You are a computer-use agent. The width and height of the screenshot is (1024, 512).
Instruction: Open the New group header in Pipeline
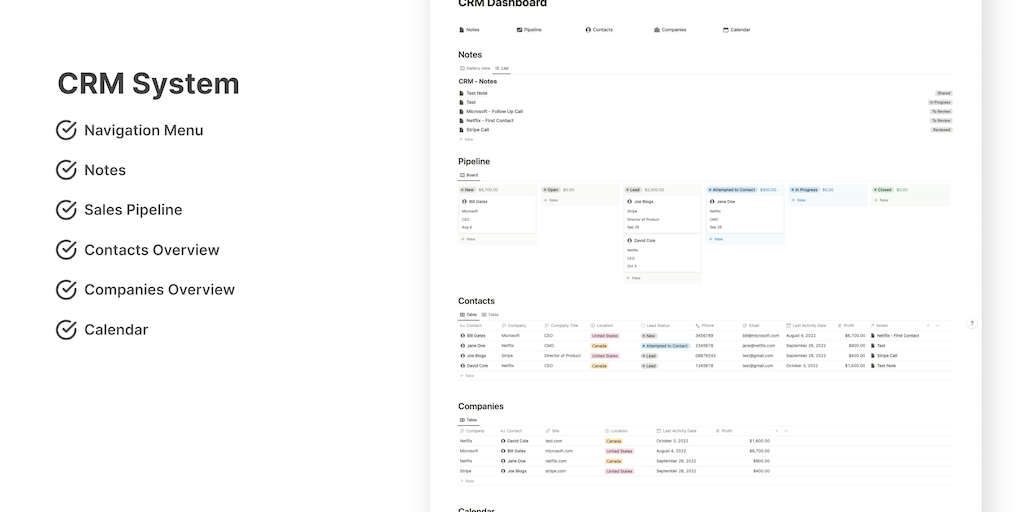tap(468, 190)
